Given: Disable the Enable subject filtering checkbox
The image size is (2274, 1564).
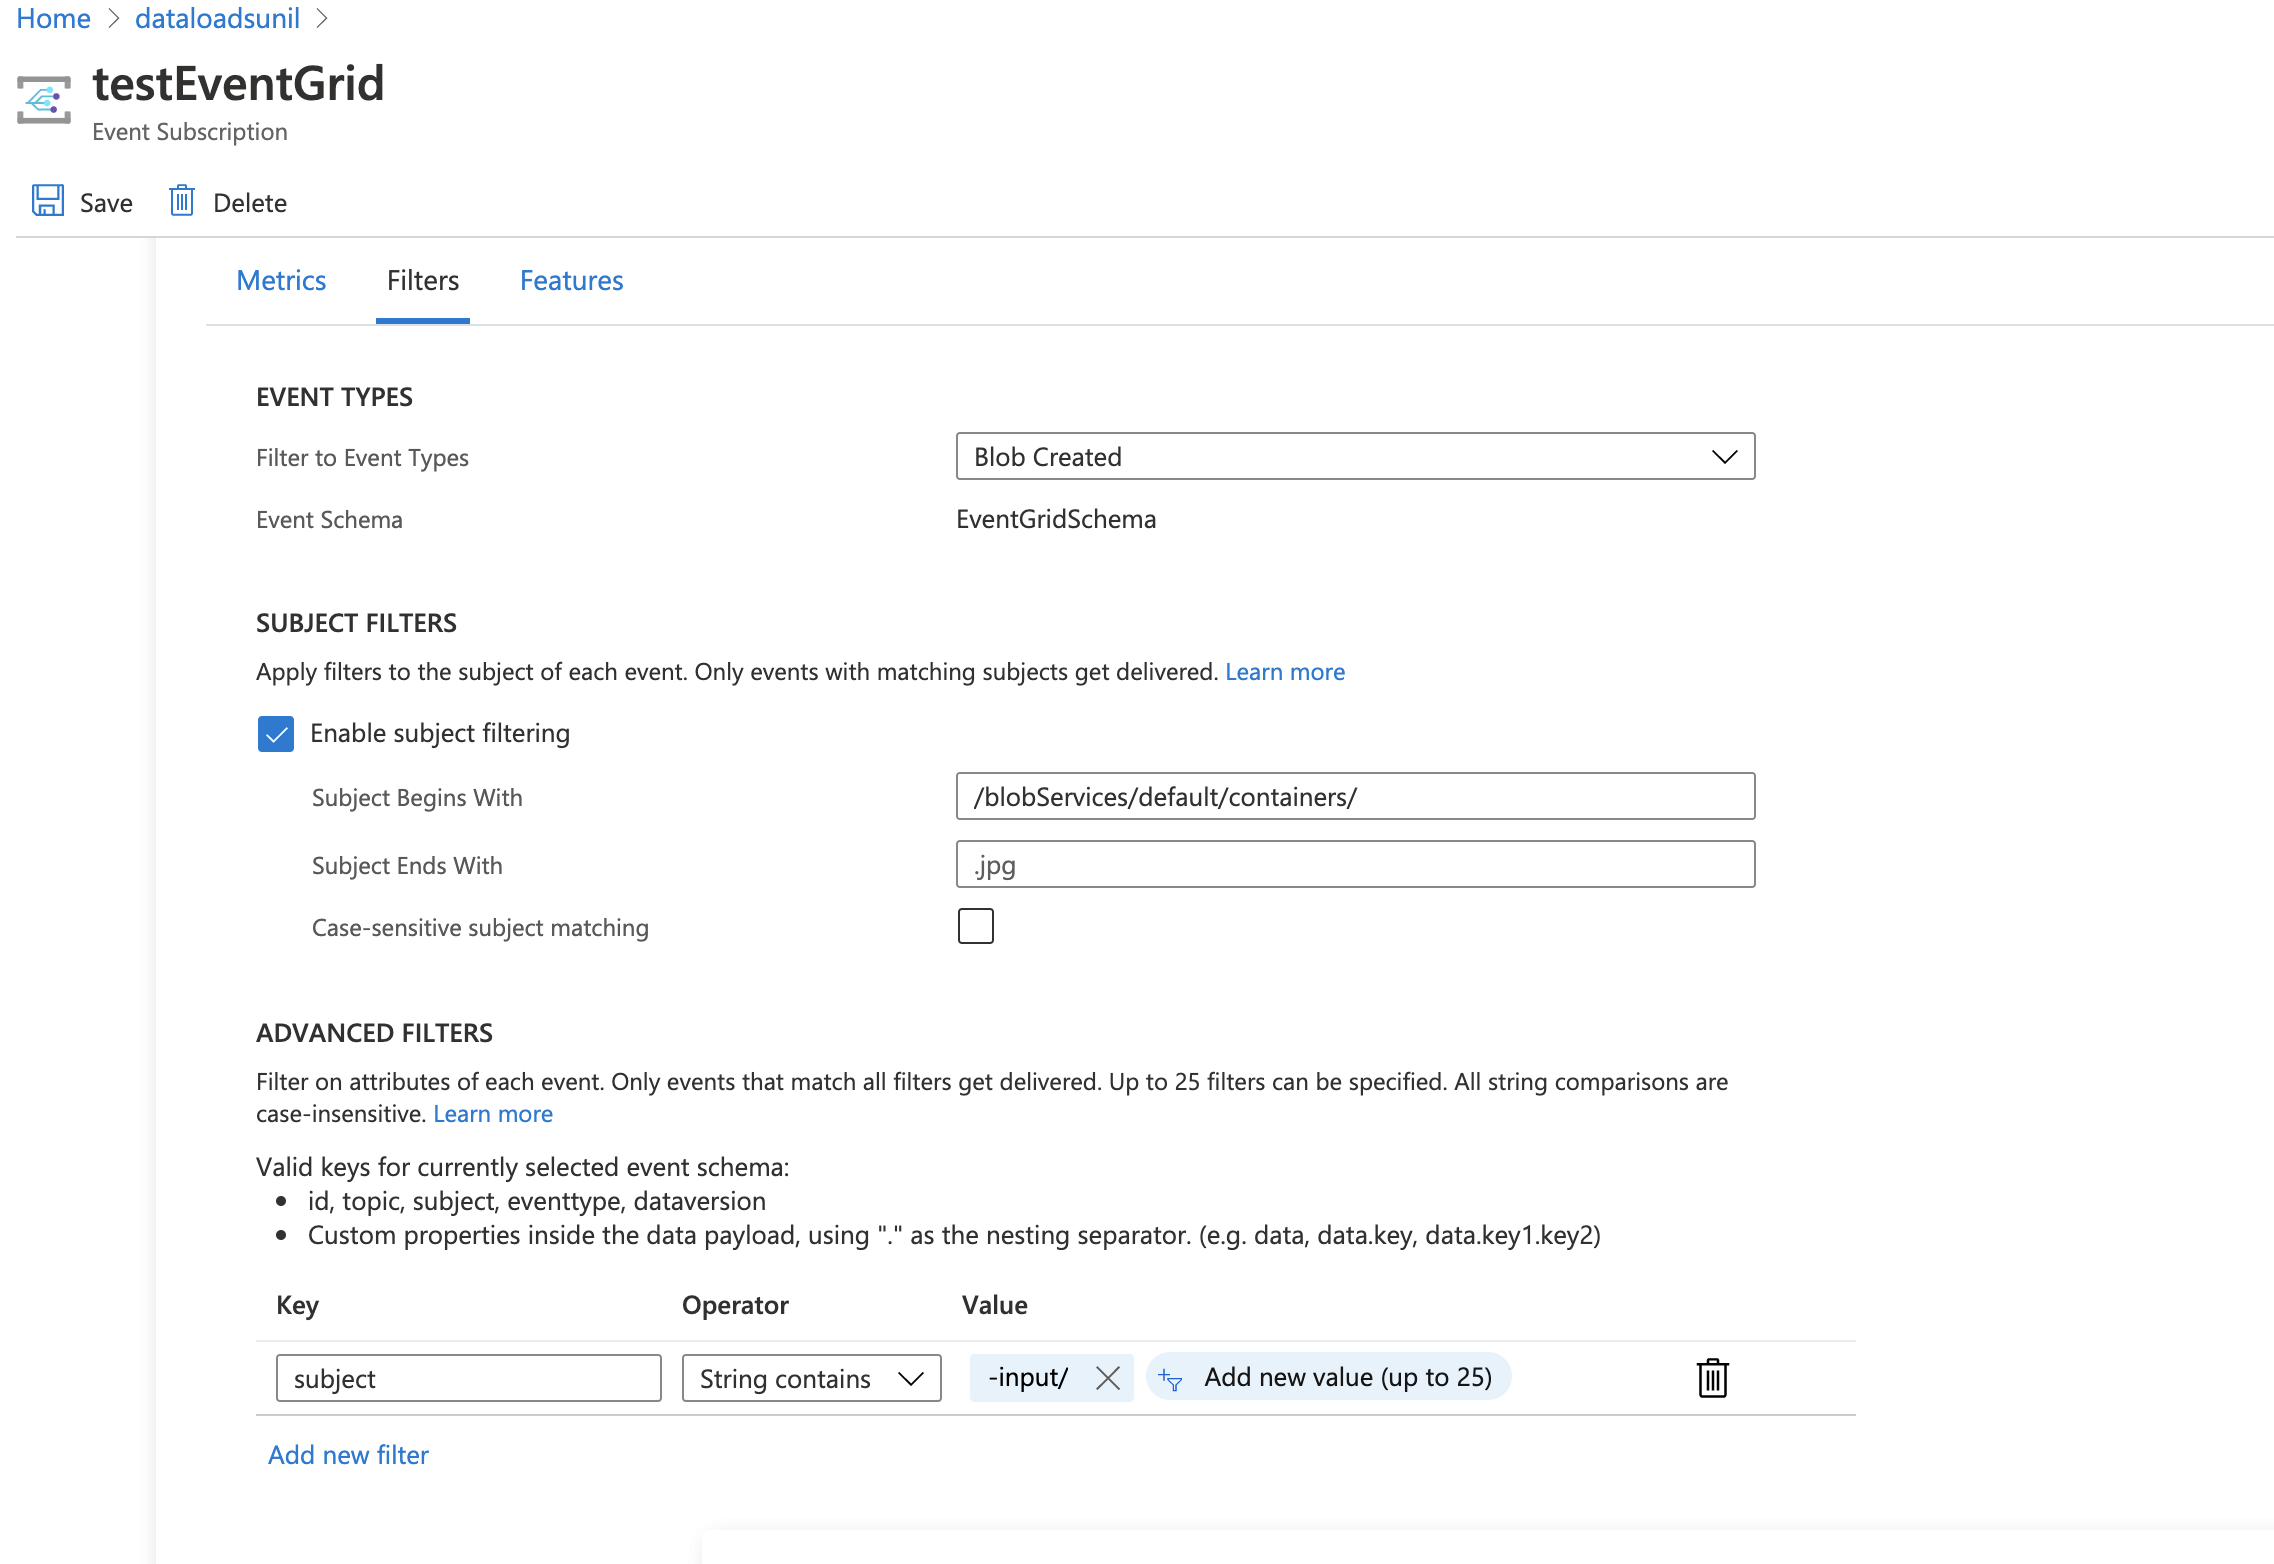Looking at the screenshot, I should pyautogui.click(x=275, y=734).
